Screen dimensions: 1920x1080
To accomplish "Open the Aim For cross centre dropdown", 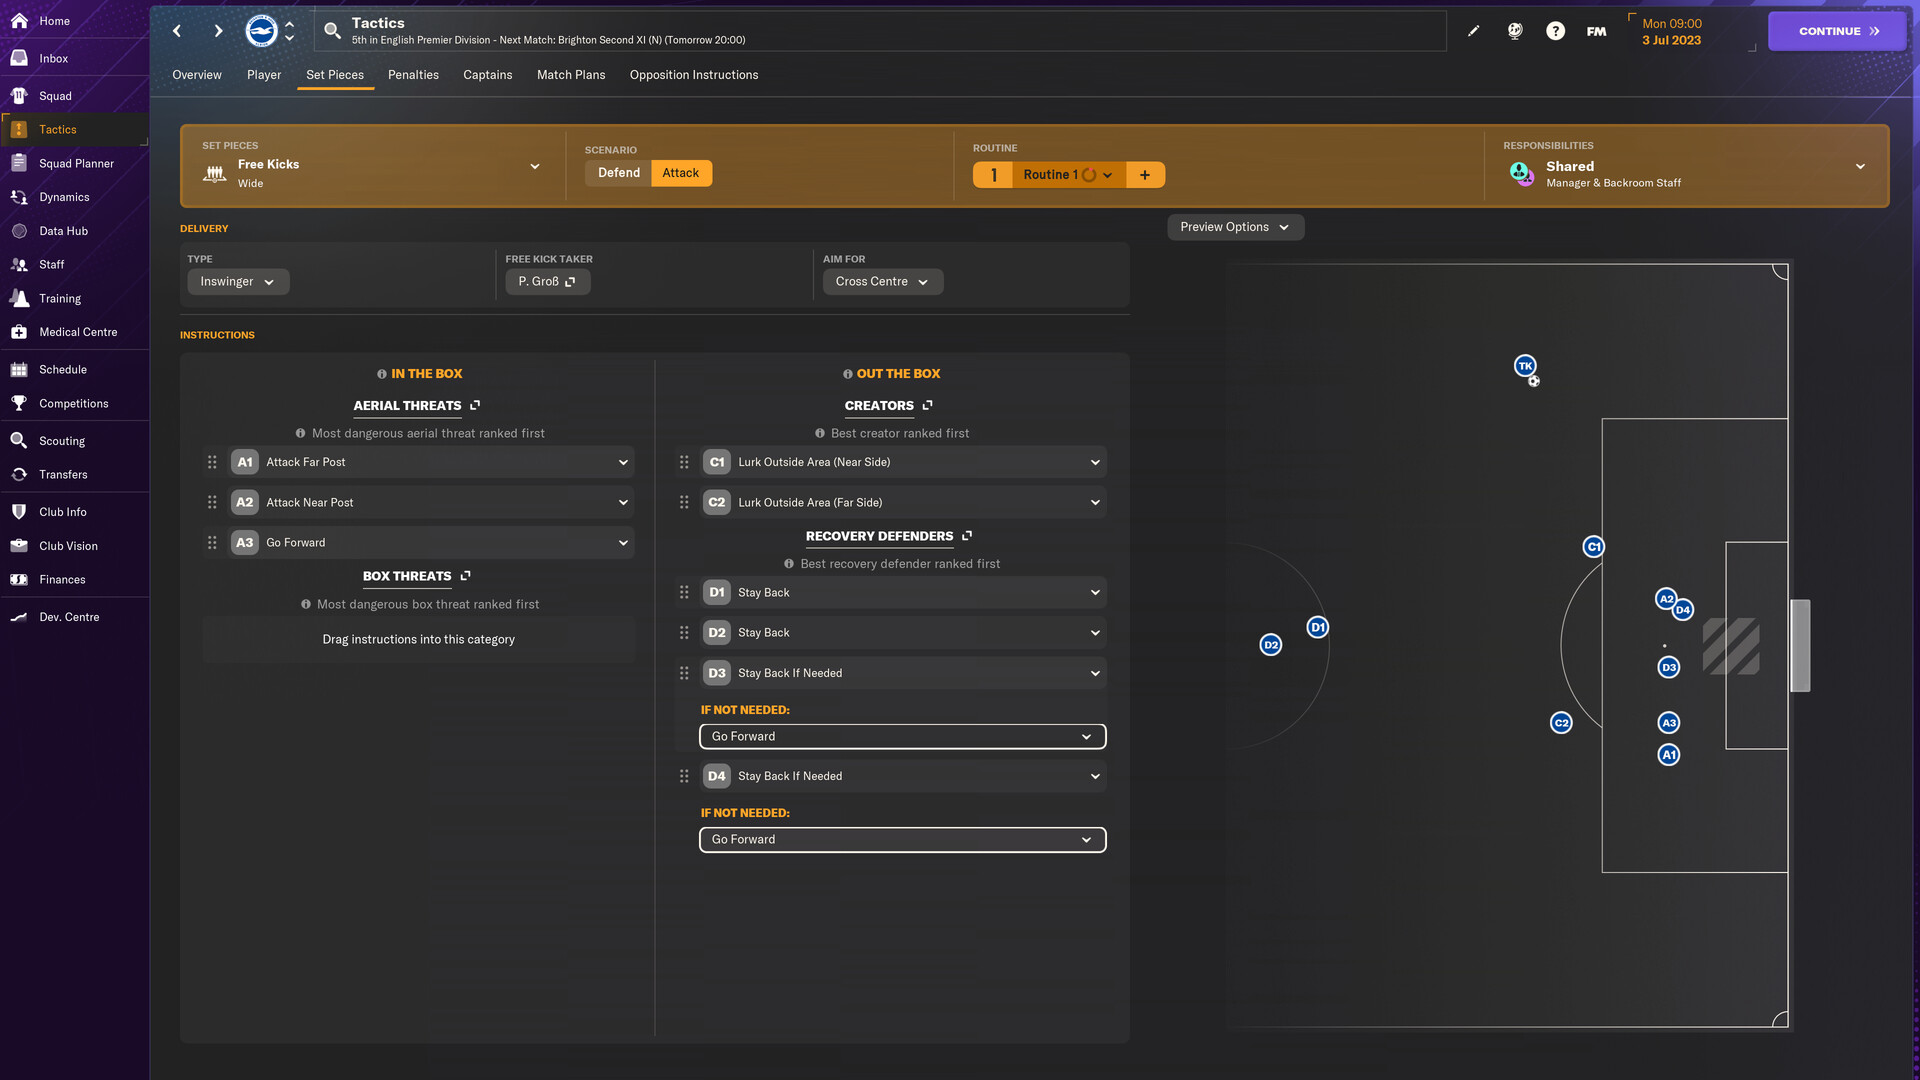I will pos(881,281).
